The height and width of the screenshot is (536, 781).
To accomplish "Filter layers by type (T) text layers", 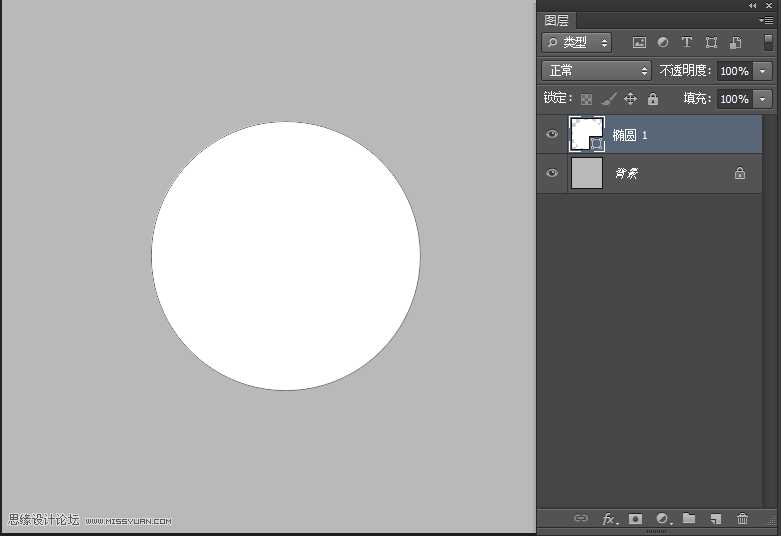I will [687, 43].
